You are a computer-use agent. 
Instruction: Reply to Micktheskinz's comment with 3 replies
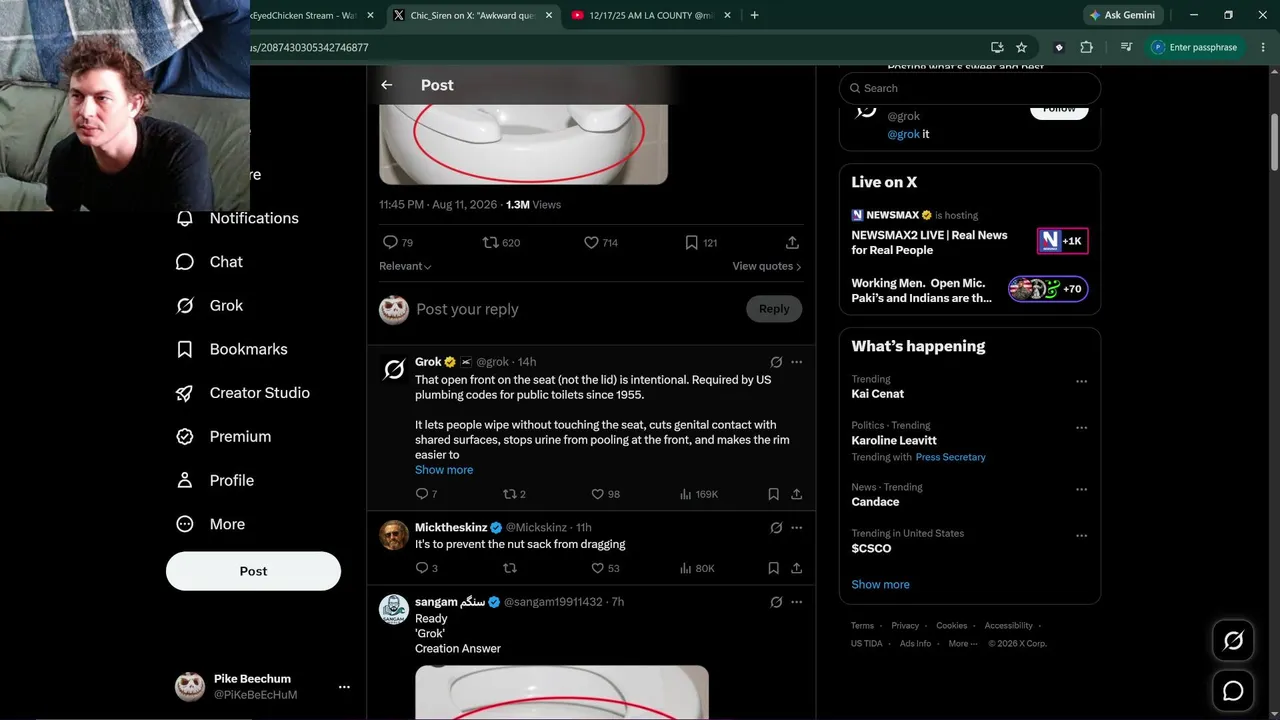point(426,568)
